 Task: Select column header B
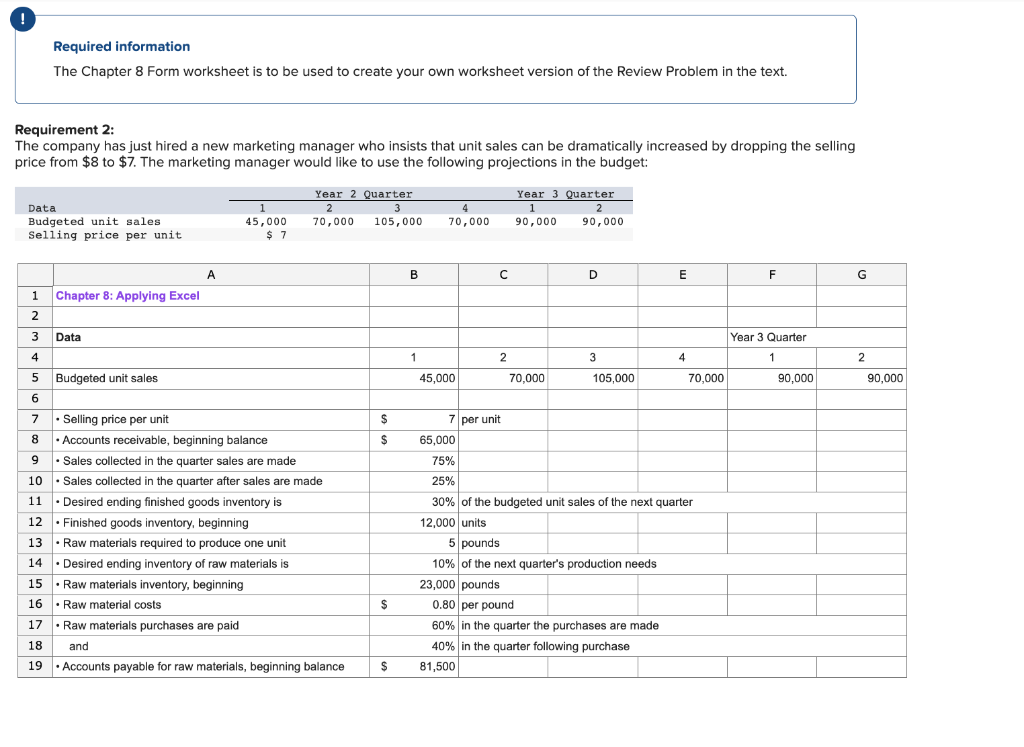click(413, 274)
